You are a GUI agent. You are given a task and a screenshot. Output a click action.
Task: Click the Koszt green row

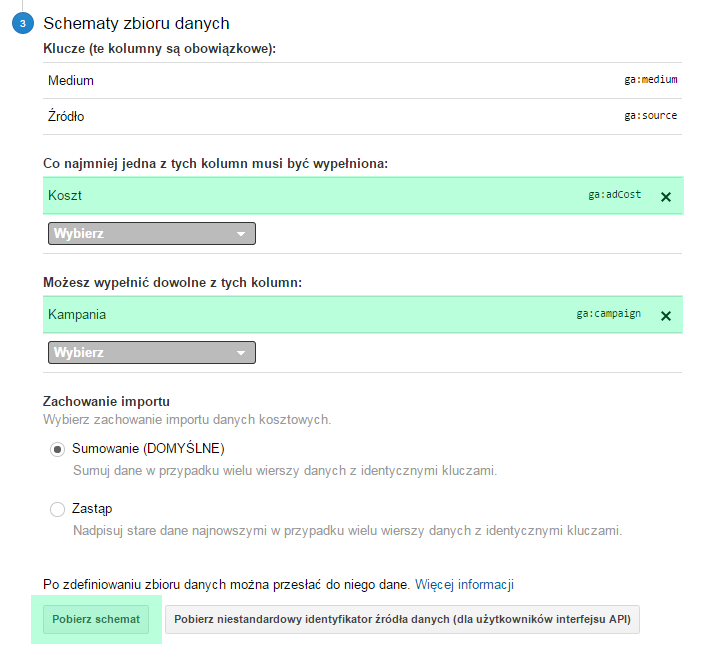[363, 195]
